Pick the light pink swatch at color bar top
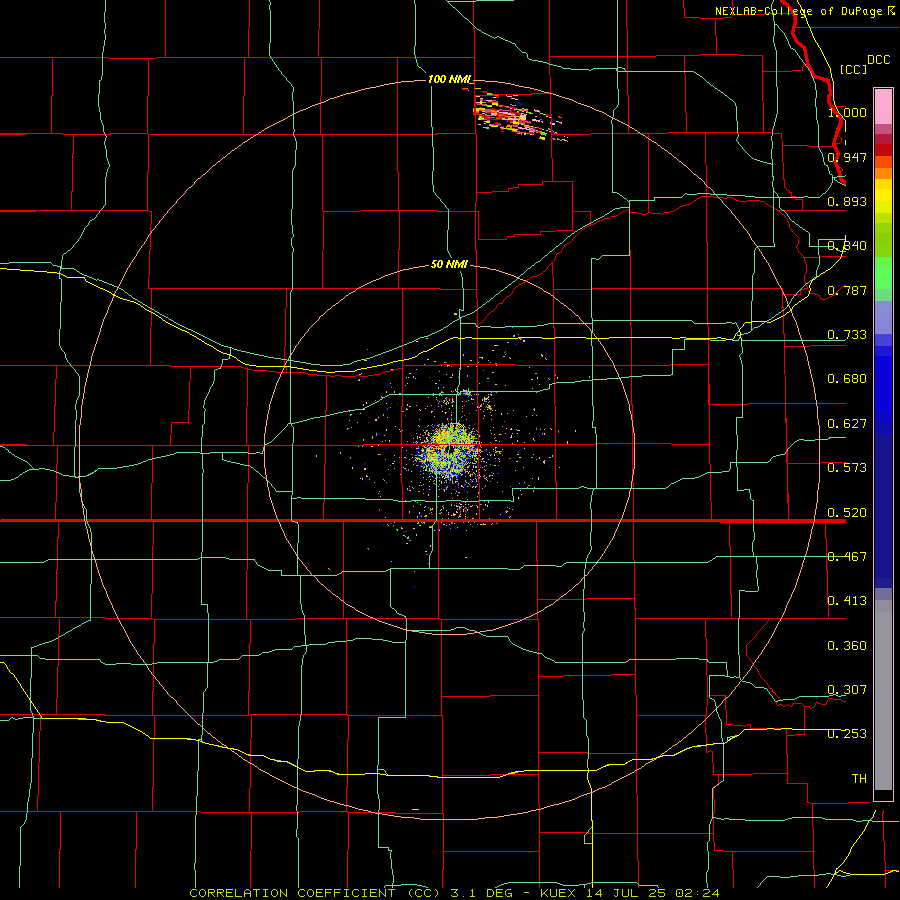This screenshot has height=900, width=900. [883, 107]
